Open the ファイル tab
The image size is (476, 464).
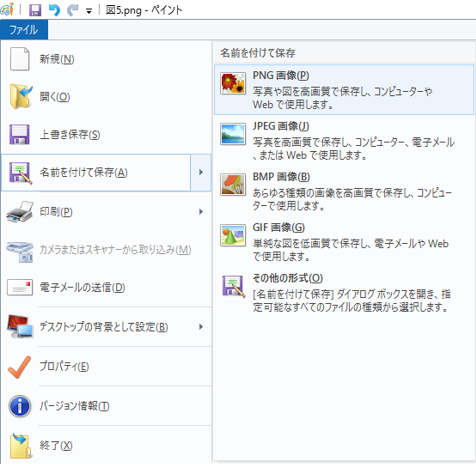point(24,30)
